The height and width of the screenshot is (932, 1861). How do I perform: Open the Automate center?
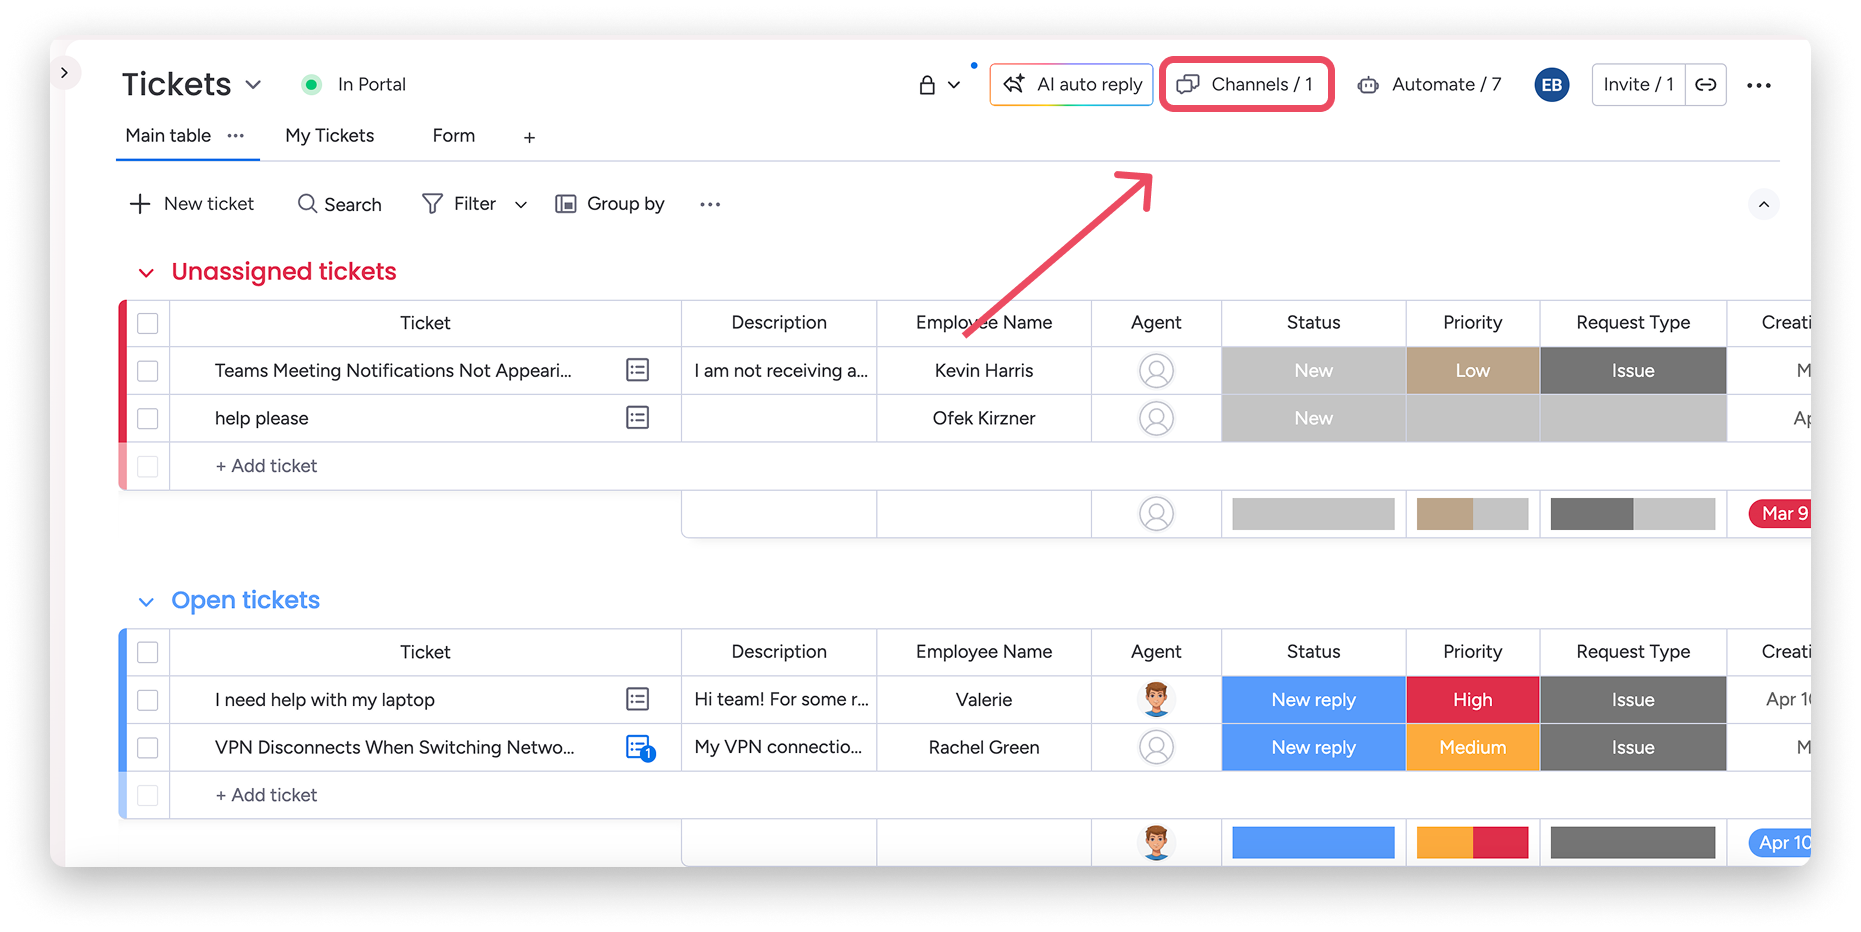(x=1428, y=84)
